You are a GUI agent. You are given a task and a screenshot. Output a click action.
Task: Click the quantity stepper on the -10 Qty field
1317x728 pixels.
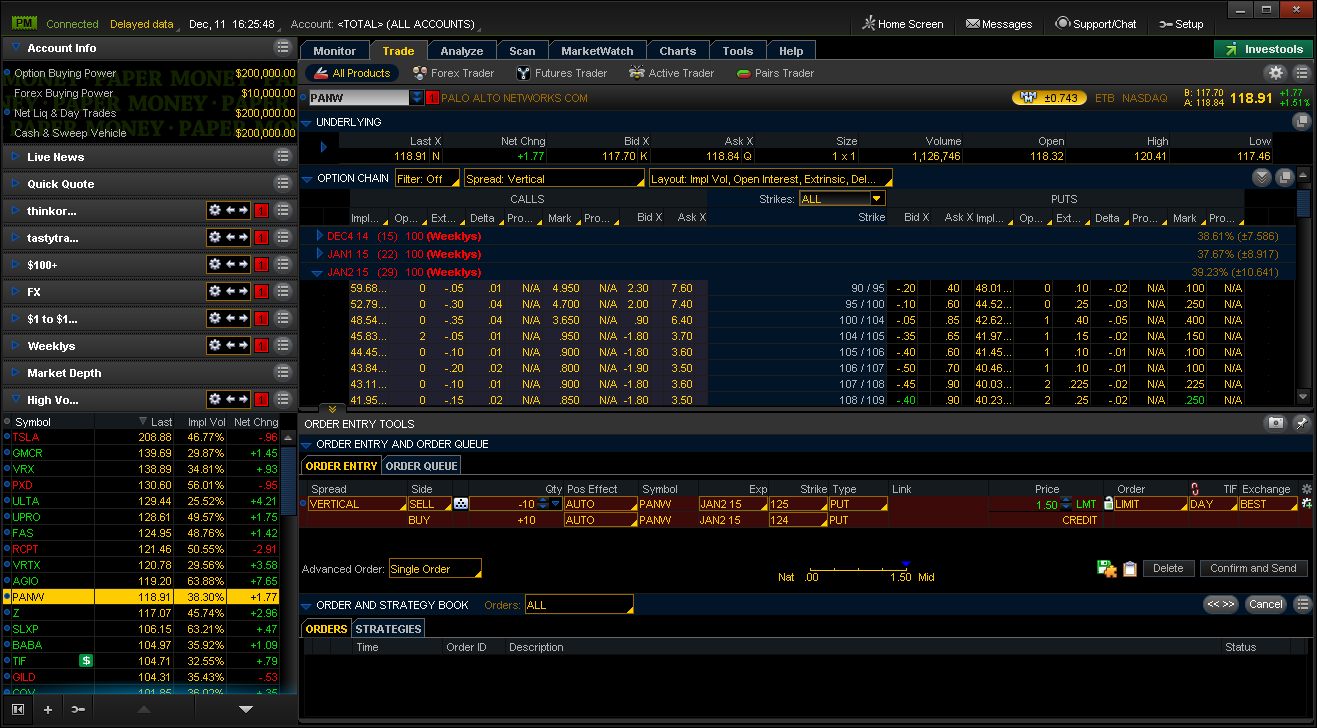544,504
